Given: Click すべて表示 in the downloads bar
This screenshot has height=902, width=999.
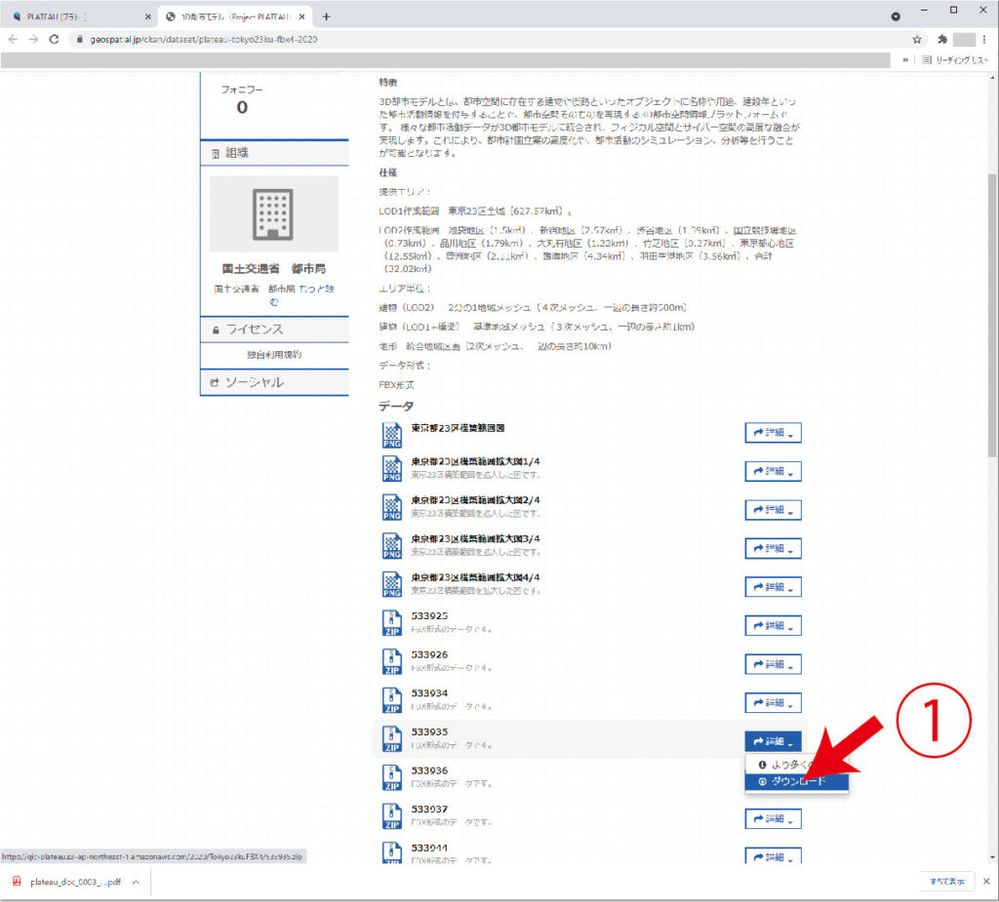Looking at the screenshot, I should tap(947, 882).
